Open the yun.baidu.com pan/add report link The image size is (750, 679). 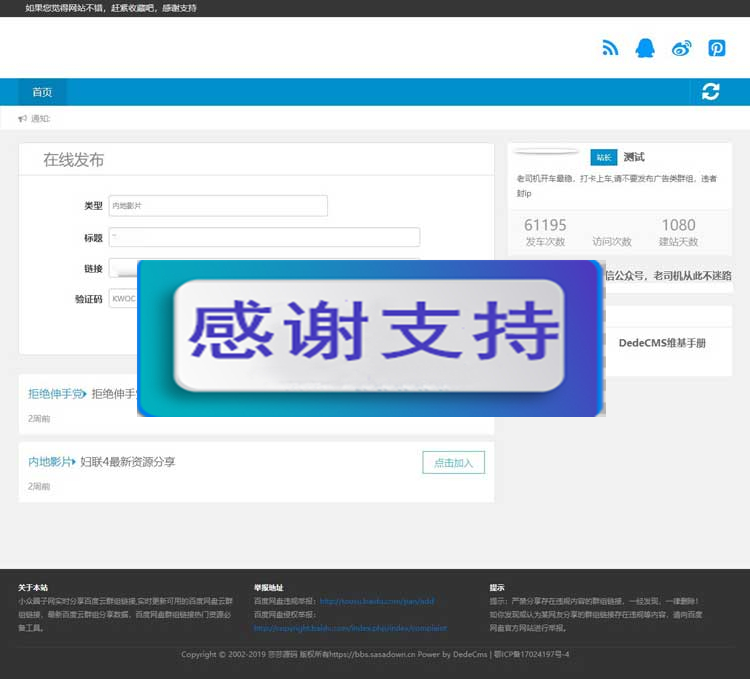pyautogui.click(x=376, y=601)
